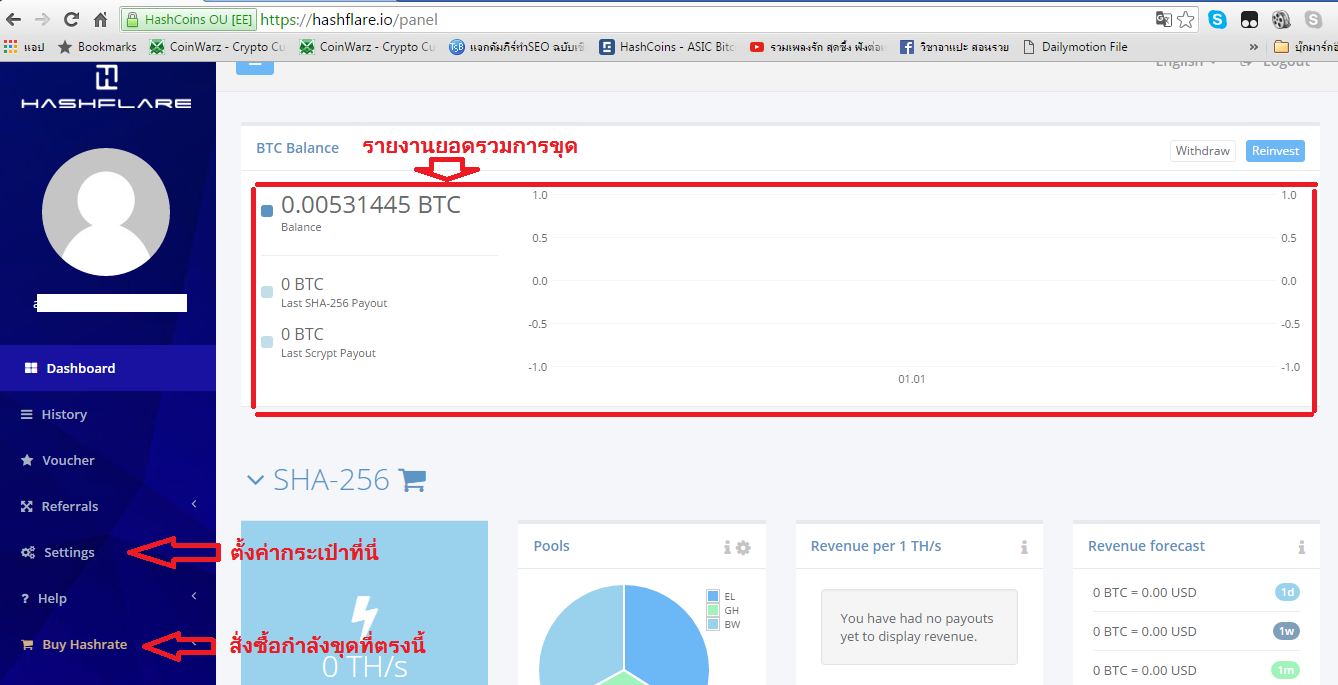
Task: Click the Revenue forecast card title
Action: point(1146,546)
